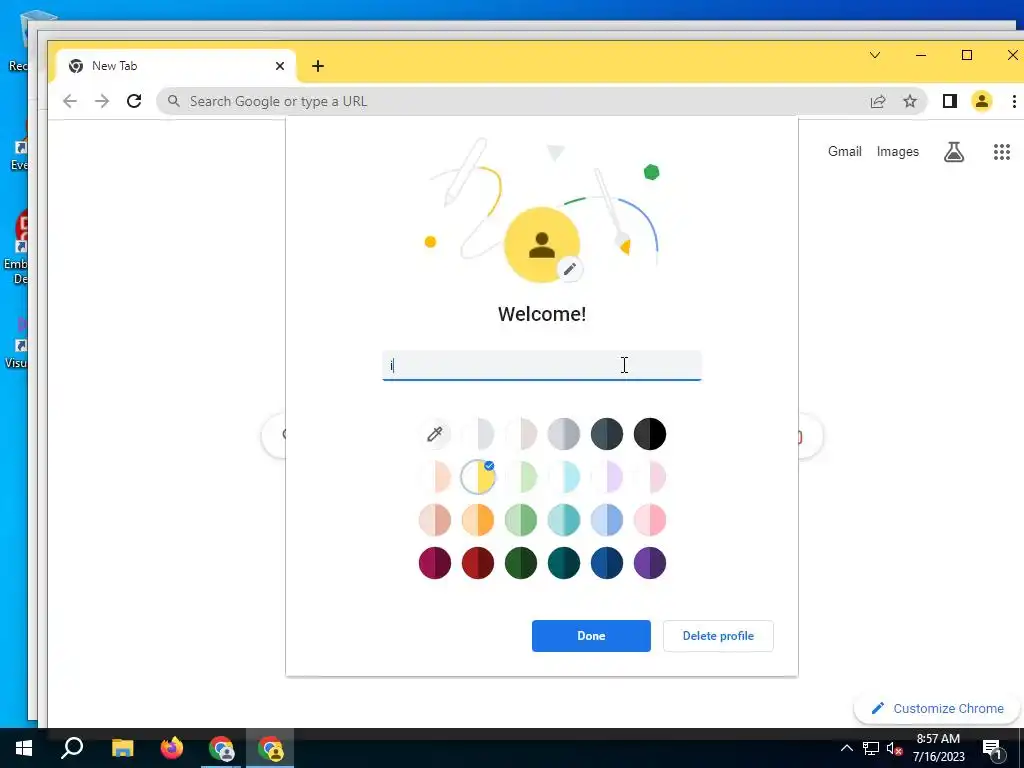Click the profile name input field

542,365
